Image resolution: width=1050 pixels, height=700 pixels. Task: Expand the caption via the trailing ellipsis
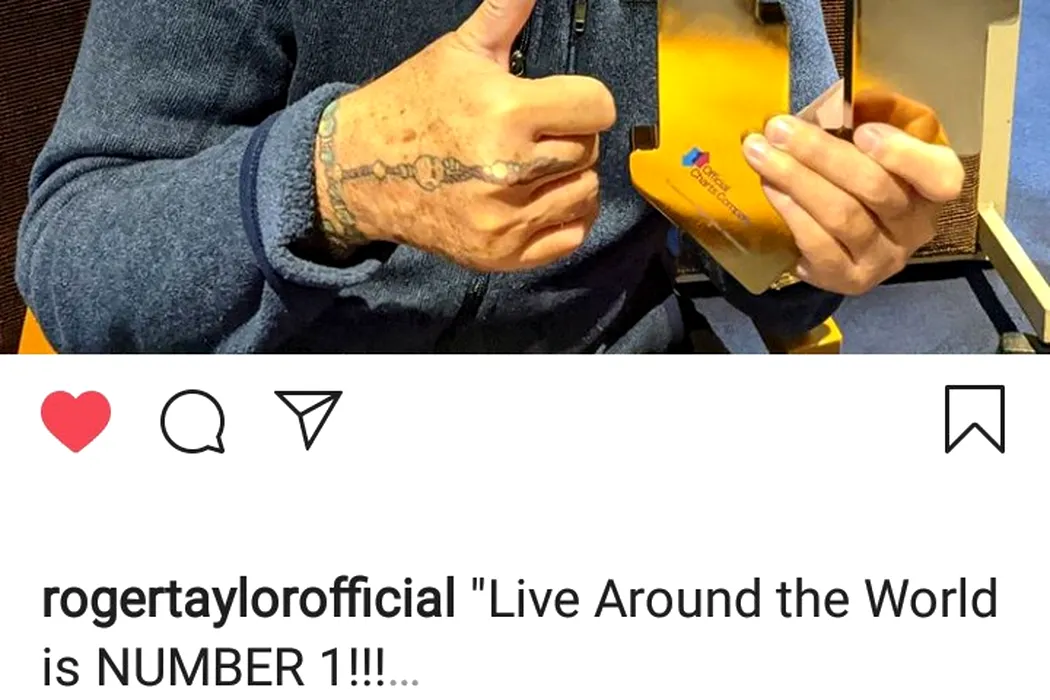click(x=404, y=681)
